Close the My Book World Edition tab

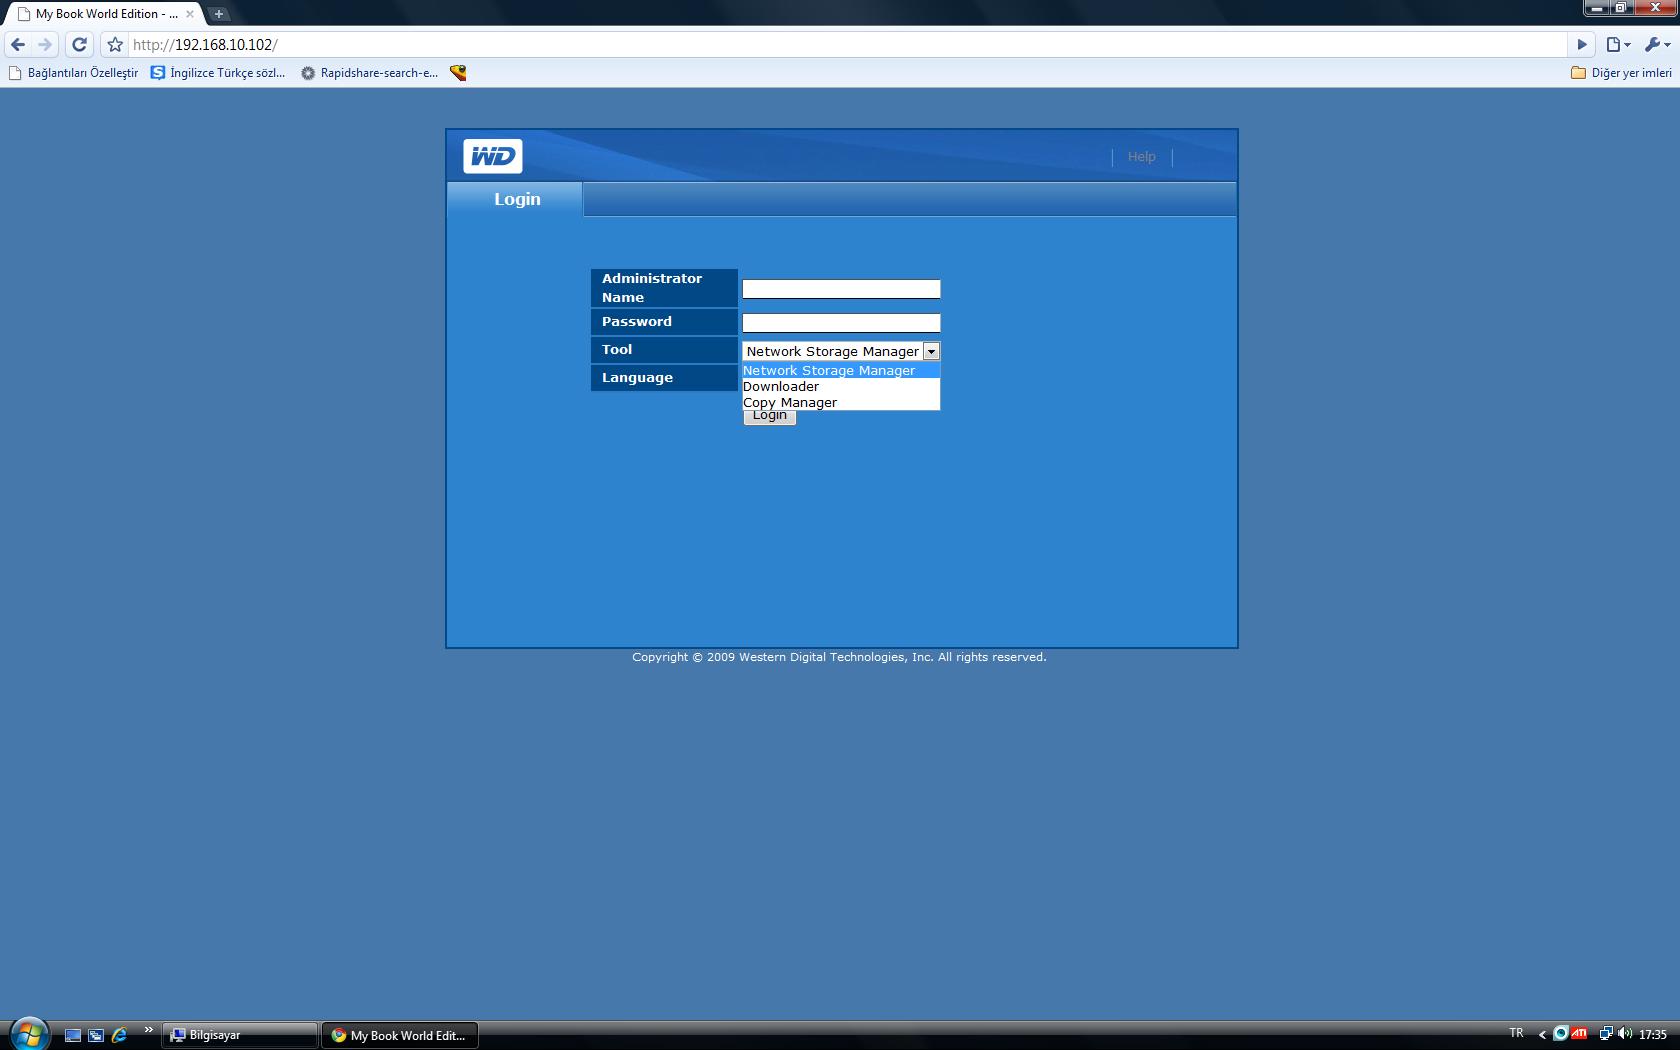189,14
